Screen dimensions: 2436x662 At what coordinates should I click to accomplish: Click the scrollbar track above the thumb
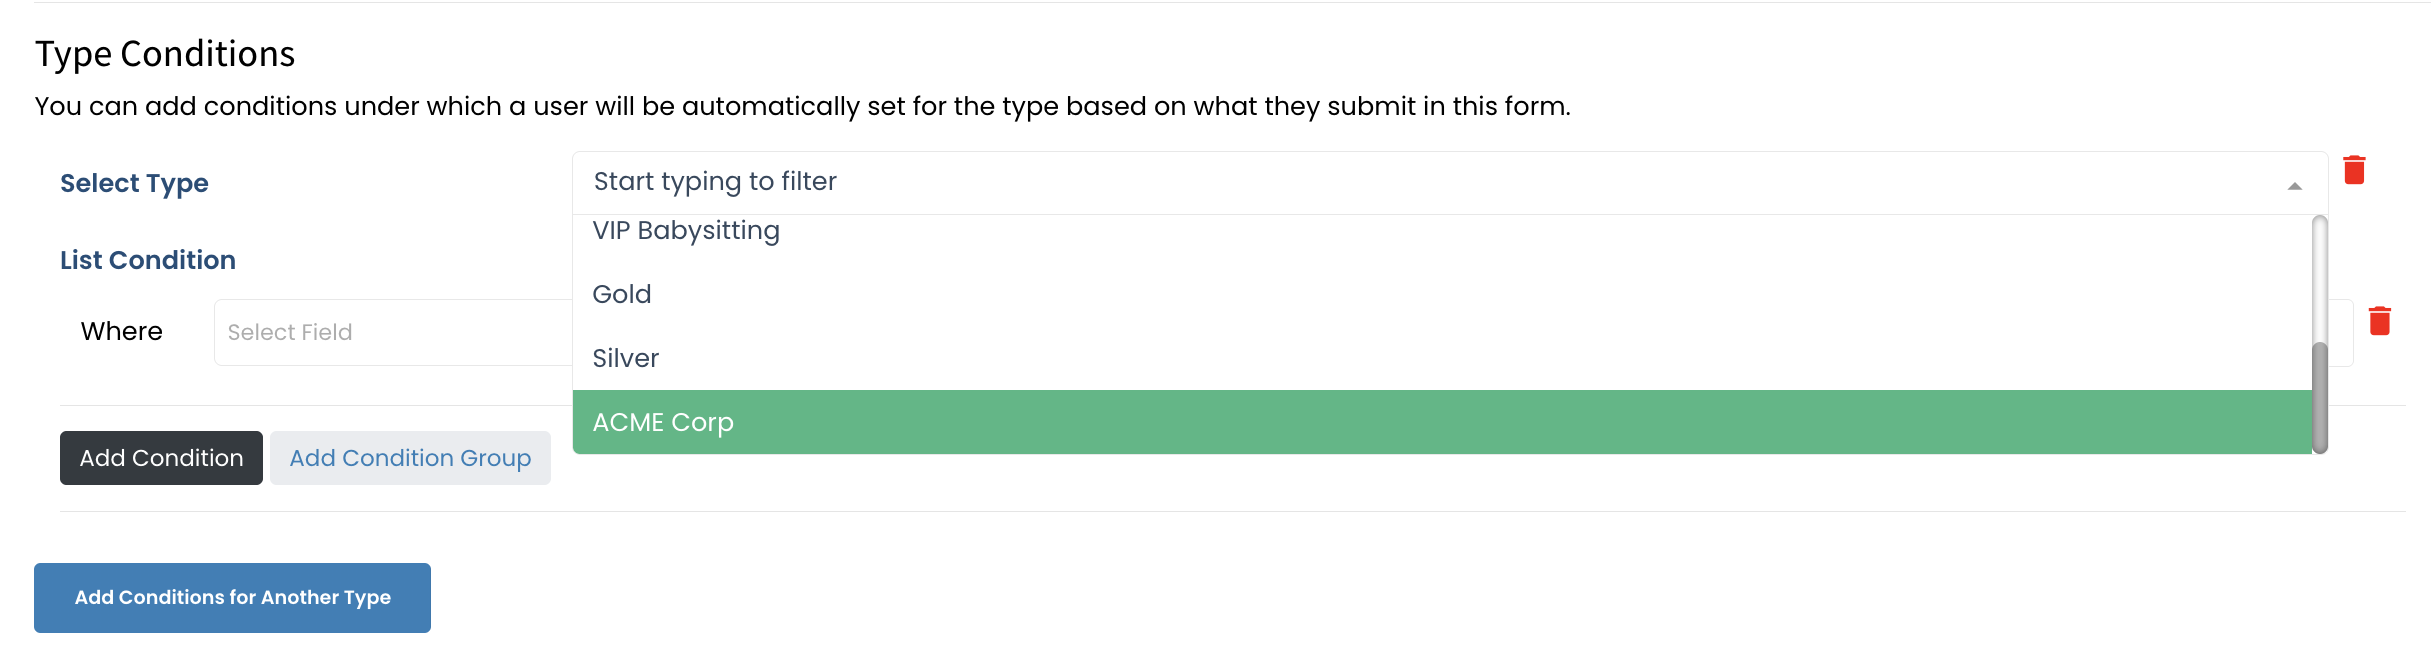coord(2320,280)
